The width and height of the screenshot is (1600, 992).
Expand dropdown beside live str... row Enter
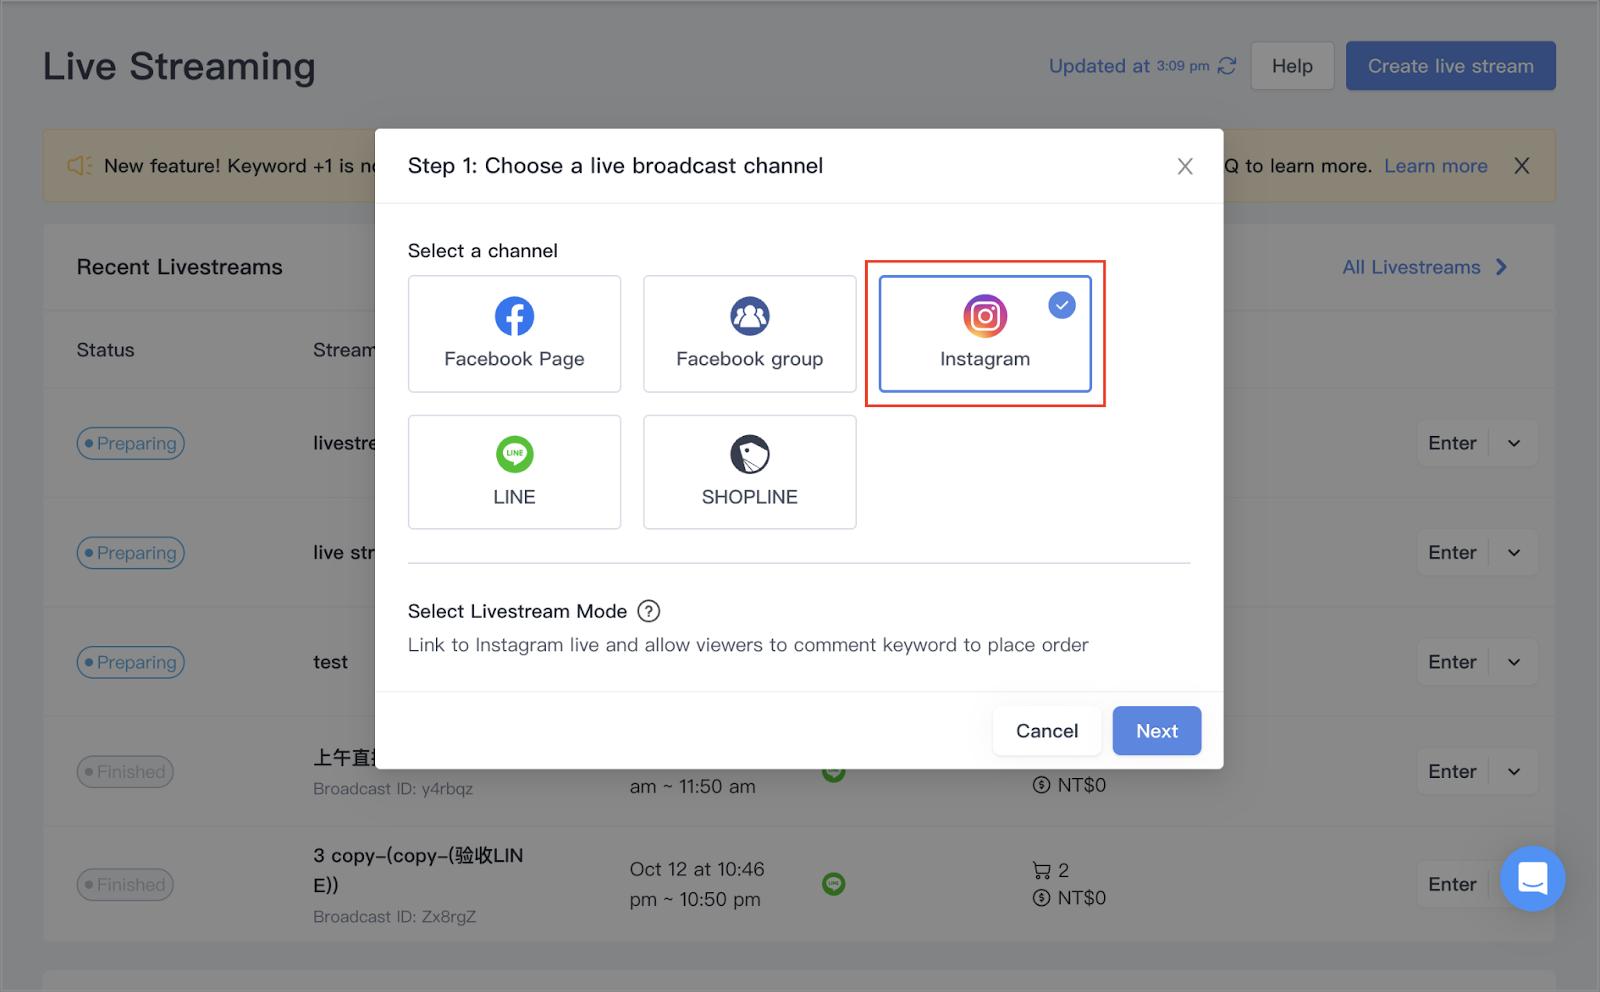tap(1514, 553)
